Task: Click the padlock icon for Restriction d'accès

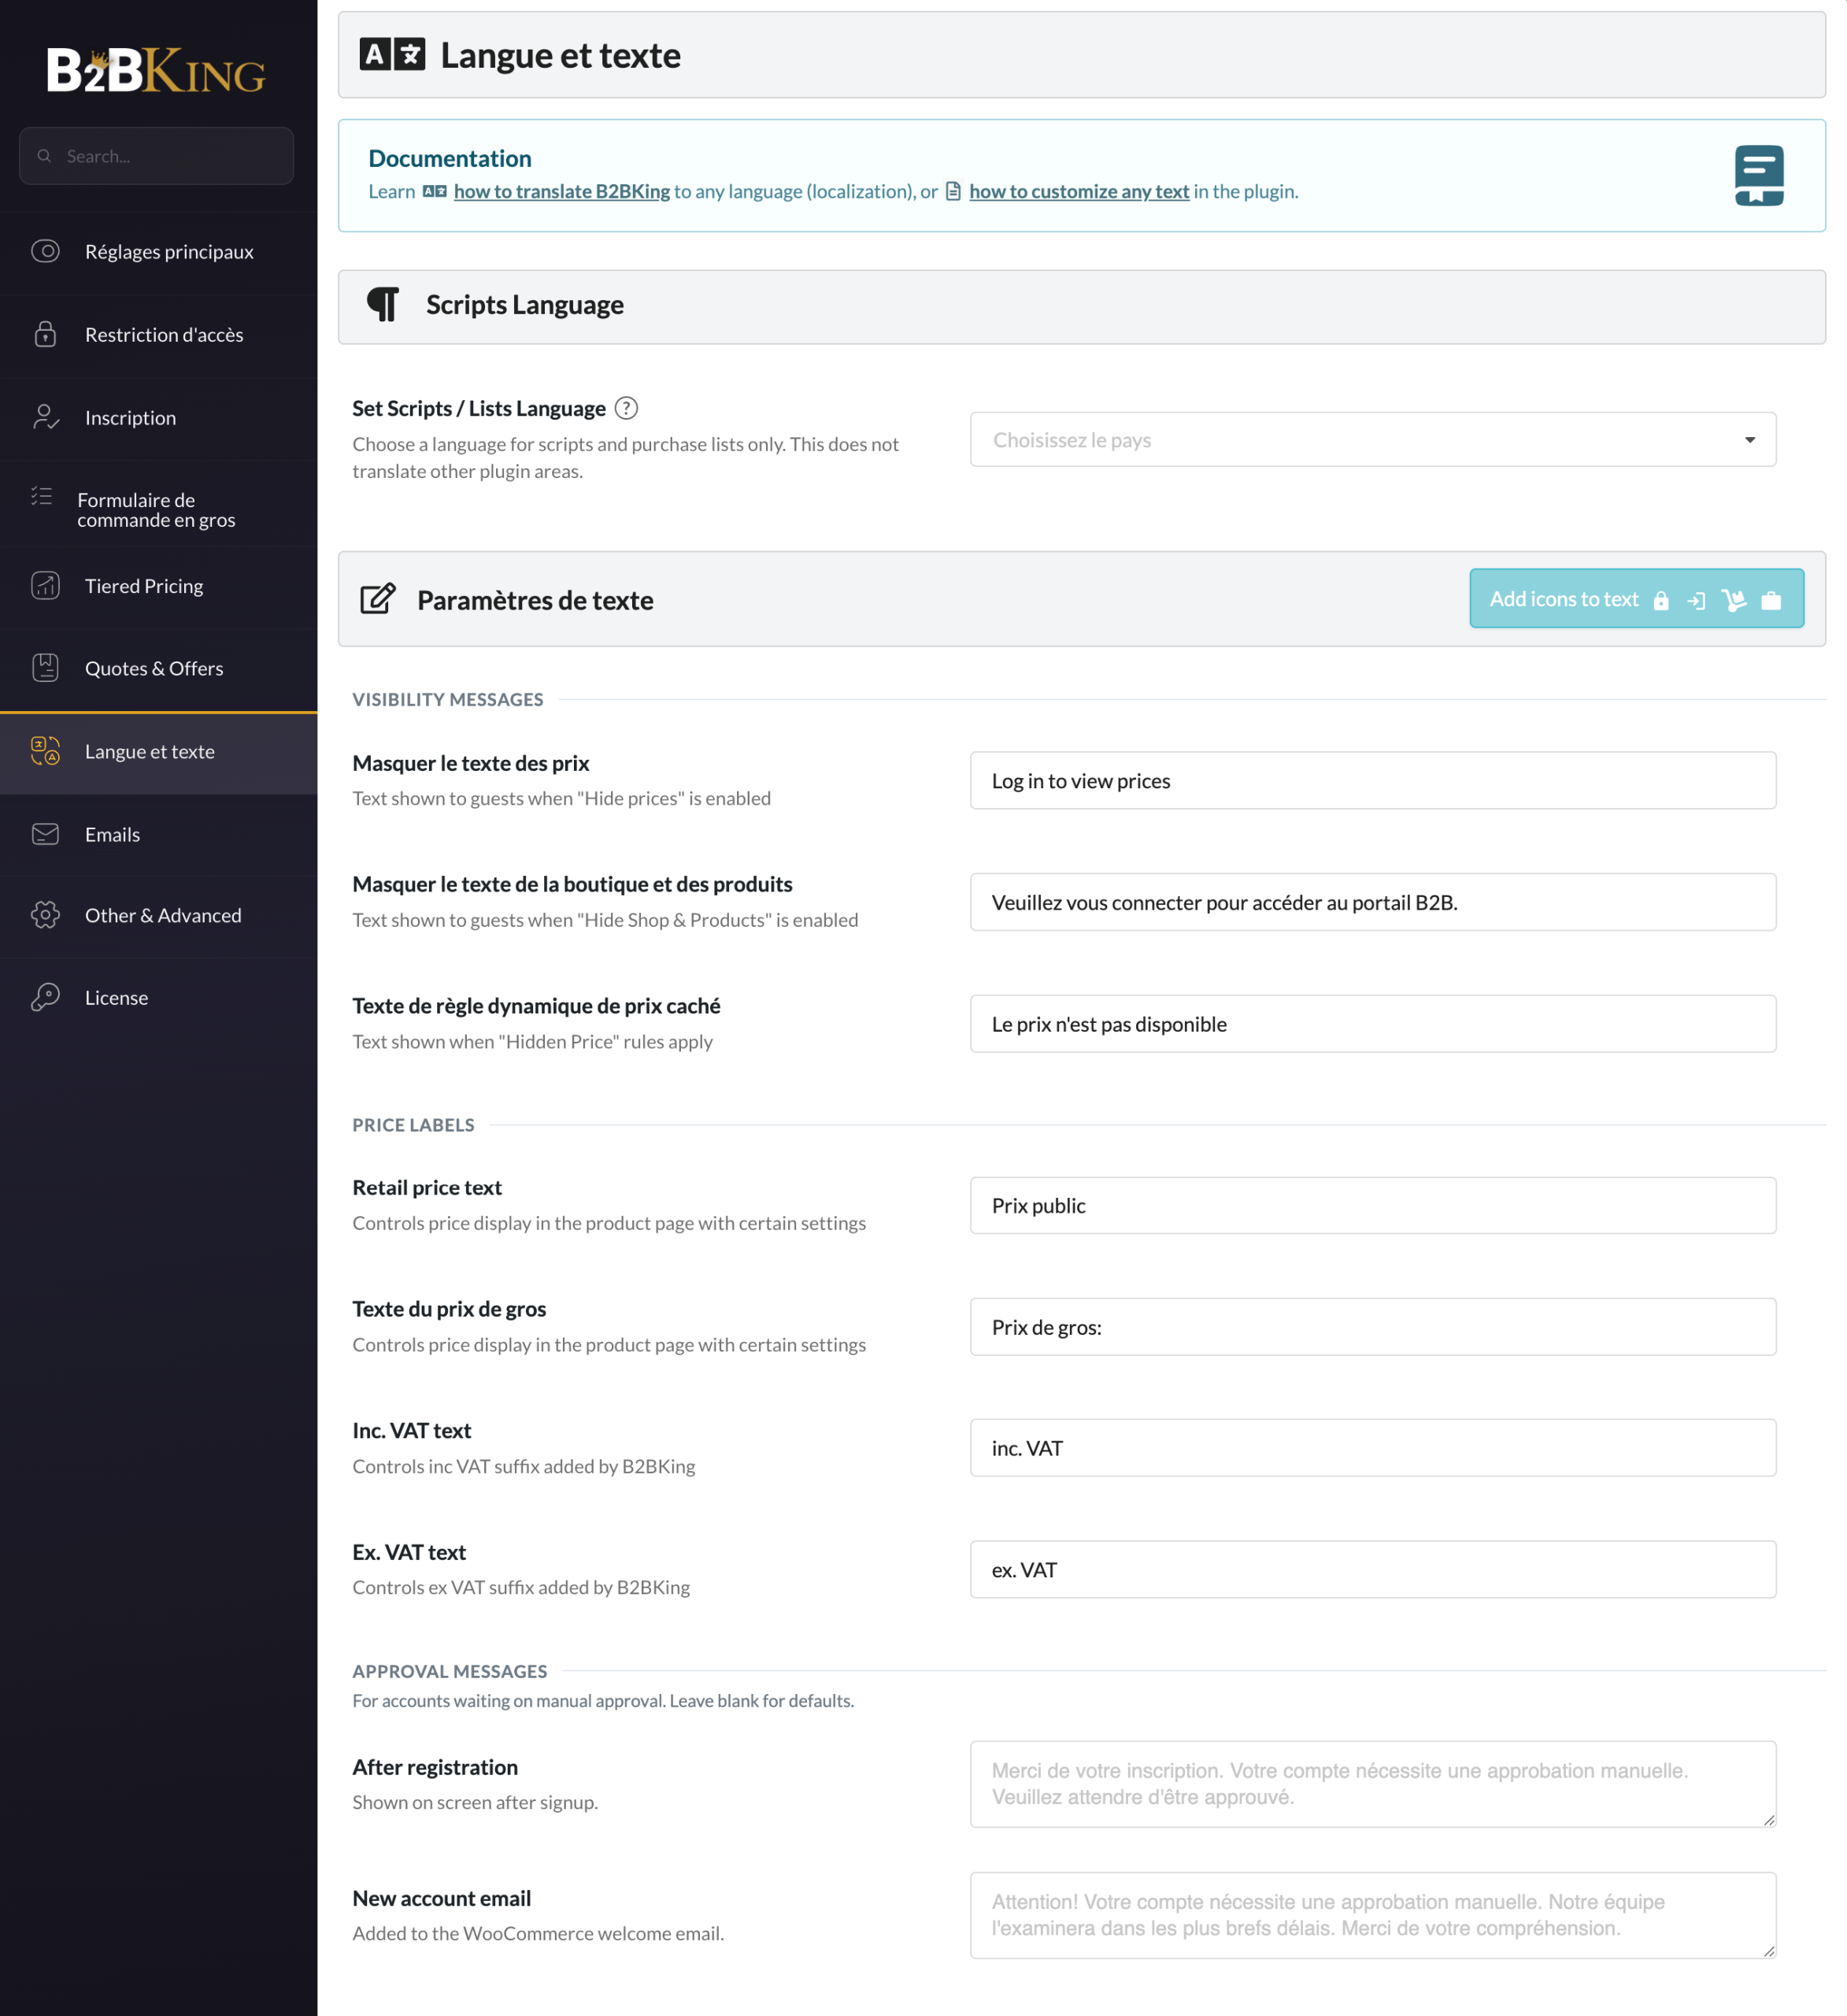Action: coord(45,334)
